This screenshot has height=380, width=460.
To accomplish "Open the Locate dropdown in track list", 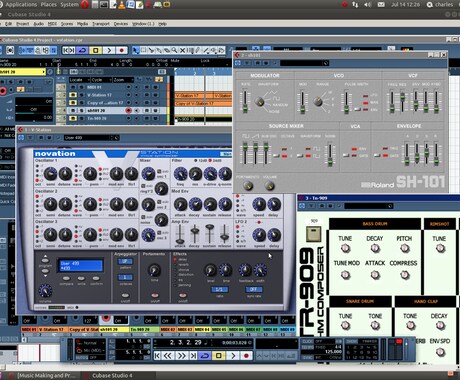I will click(79, 80).
